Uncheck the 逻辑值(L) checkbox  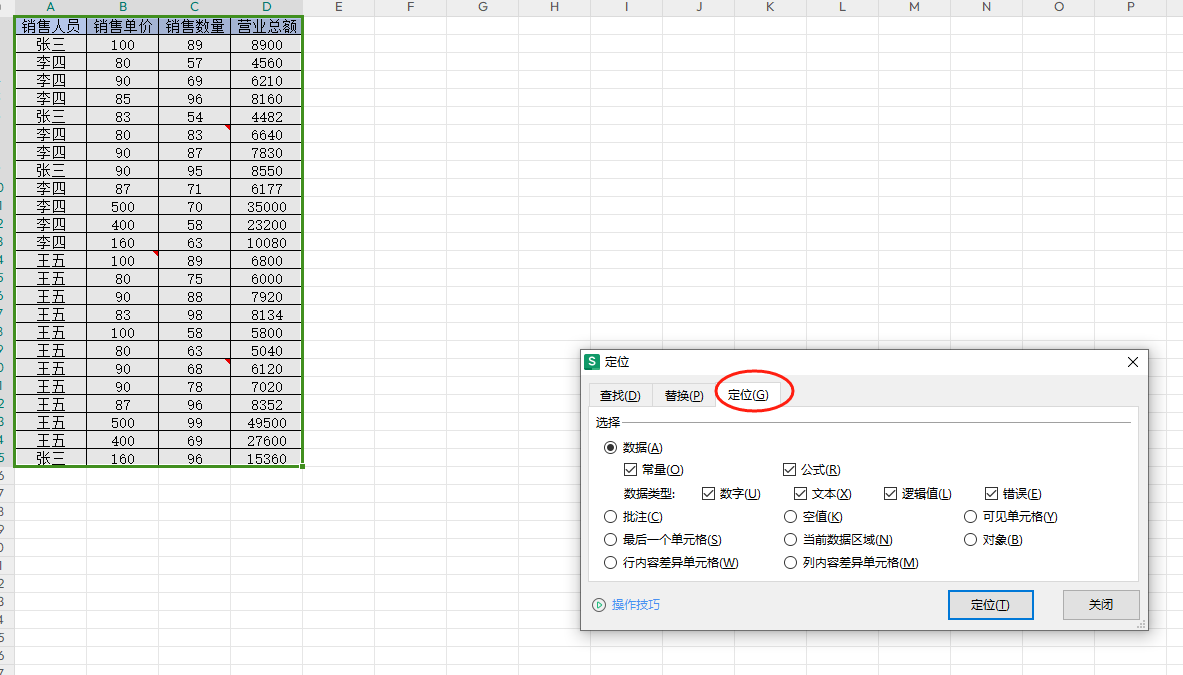890,493
